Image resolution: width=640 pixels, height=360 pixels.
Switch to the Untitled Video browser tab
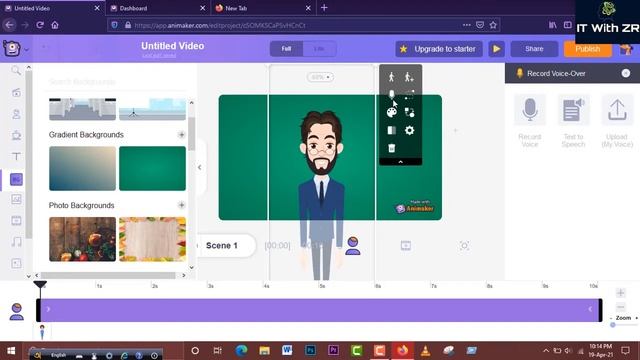tap(52, 8)
